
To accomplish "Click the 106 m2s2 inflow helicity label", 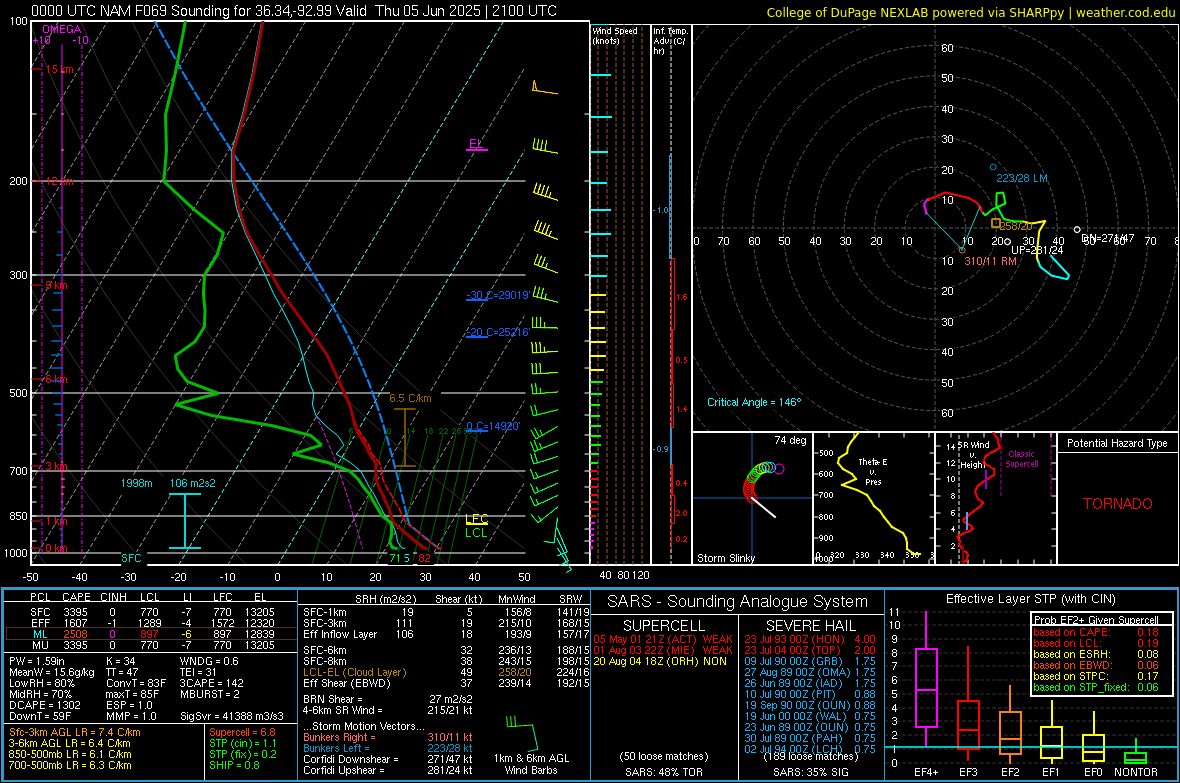I will [193, 483].
